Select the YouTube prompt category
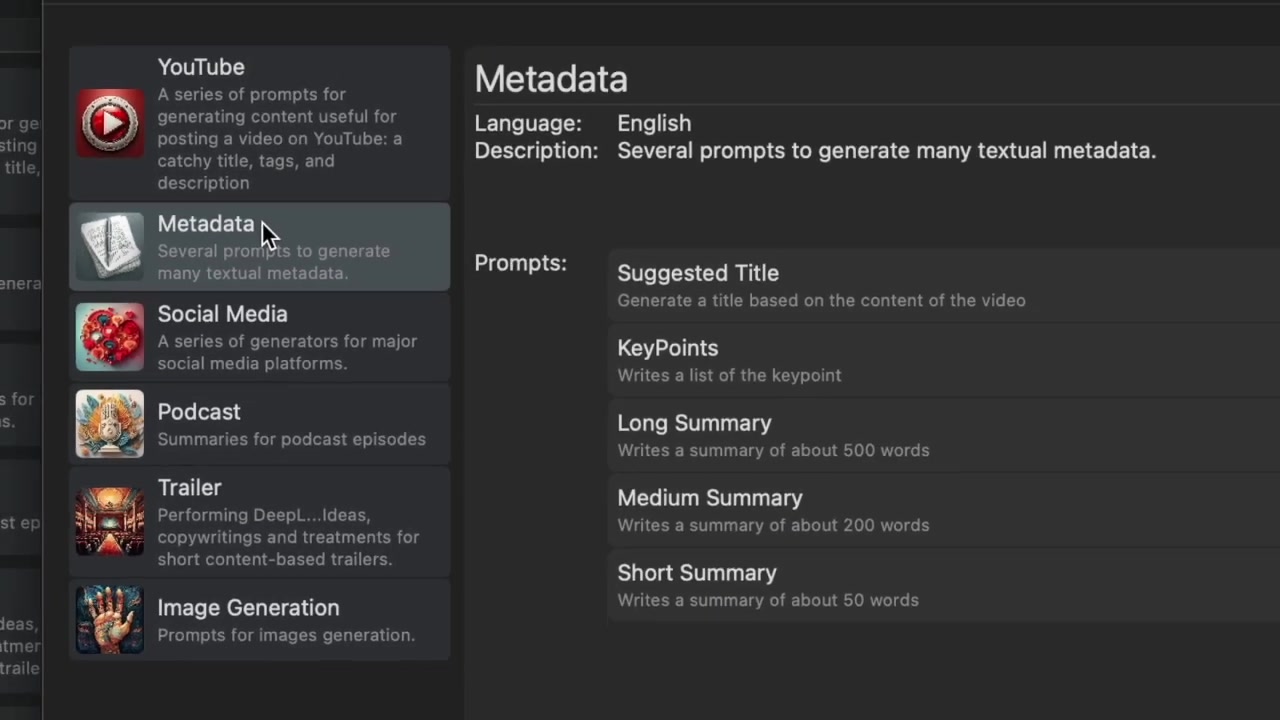1280x720 pixels. (259, 123)
